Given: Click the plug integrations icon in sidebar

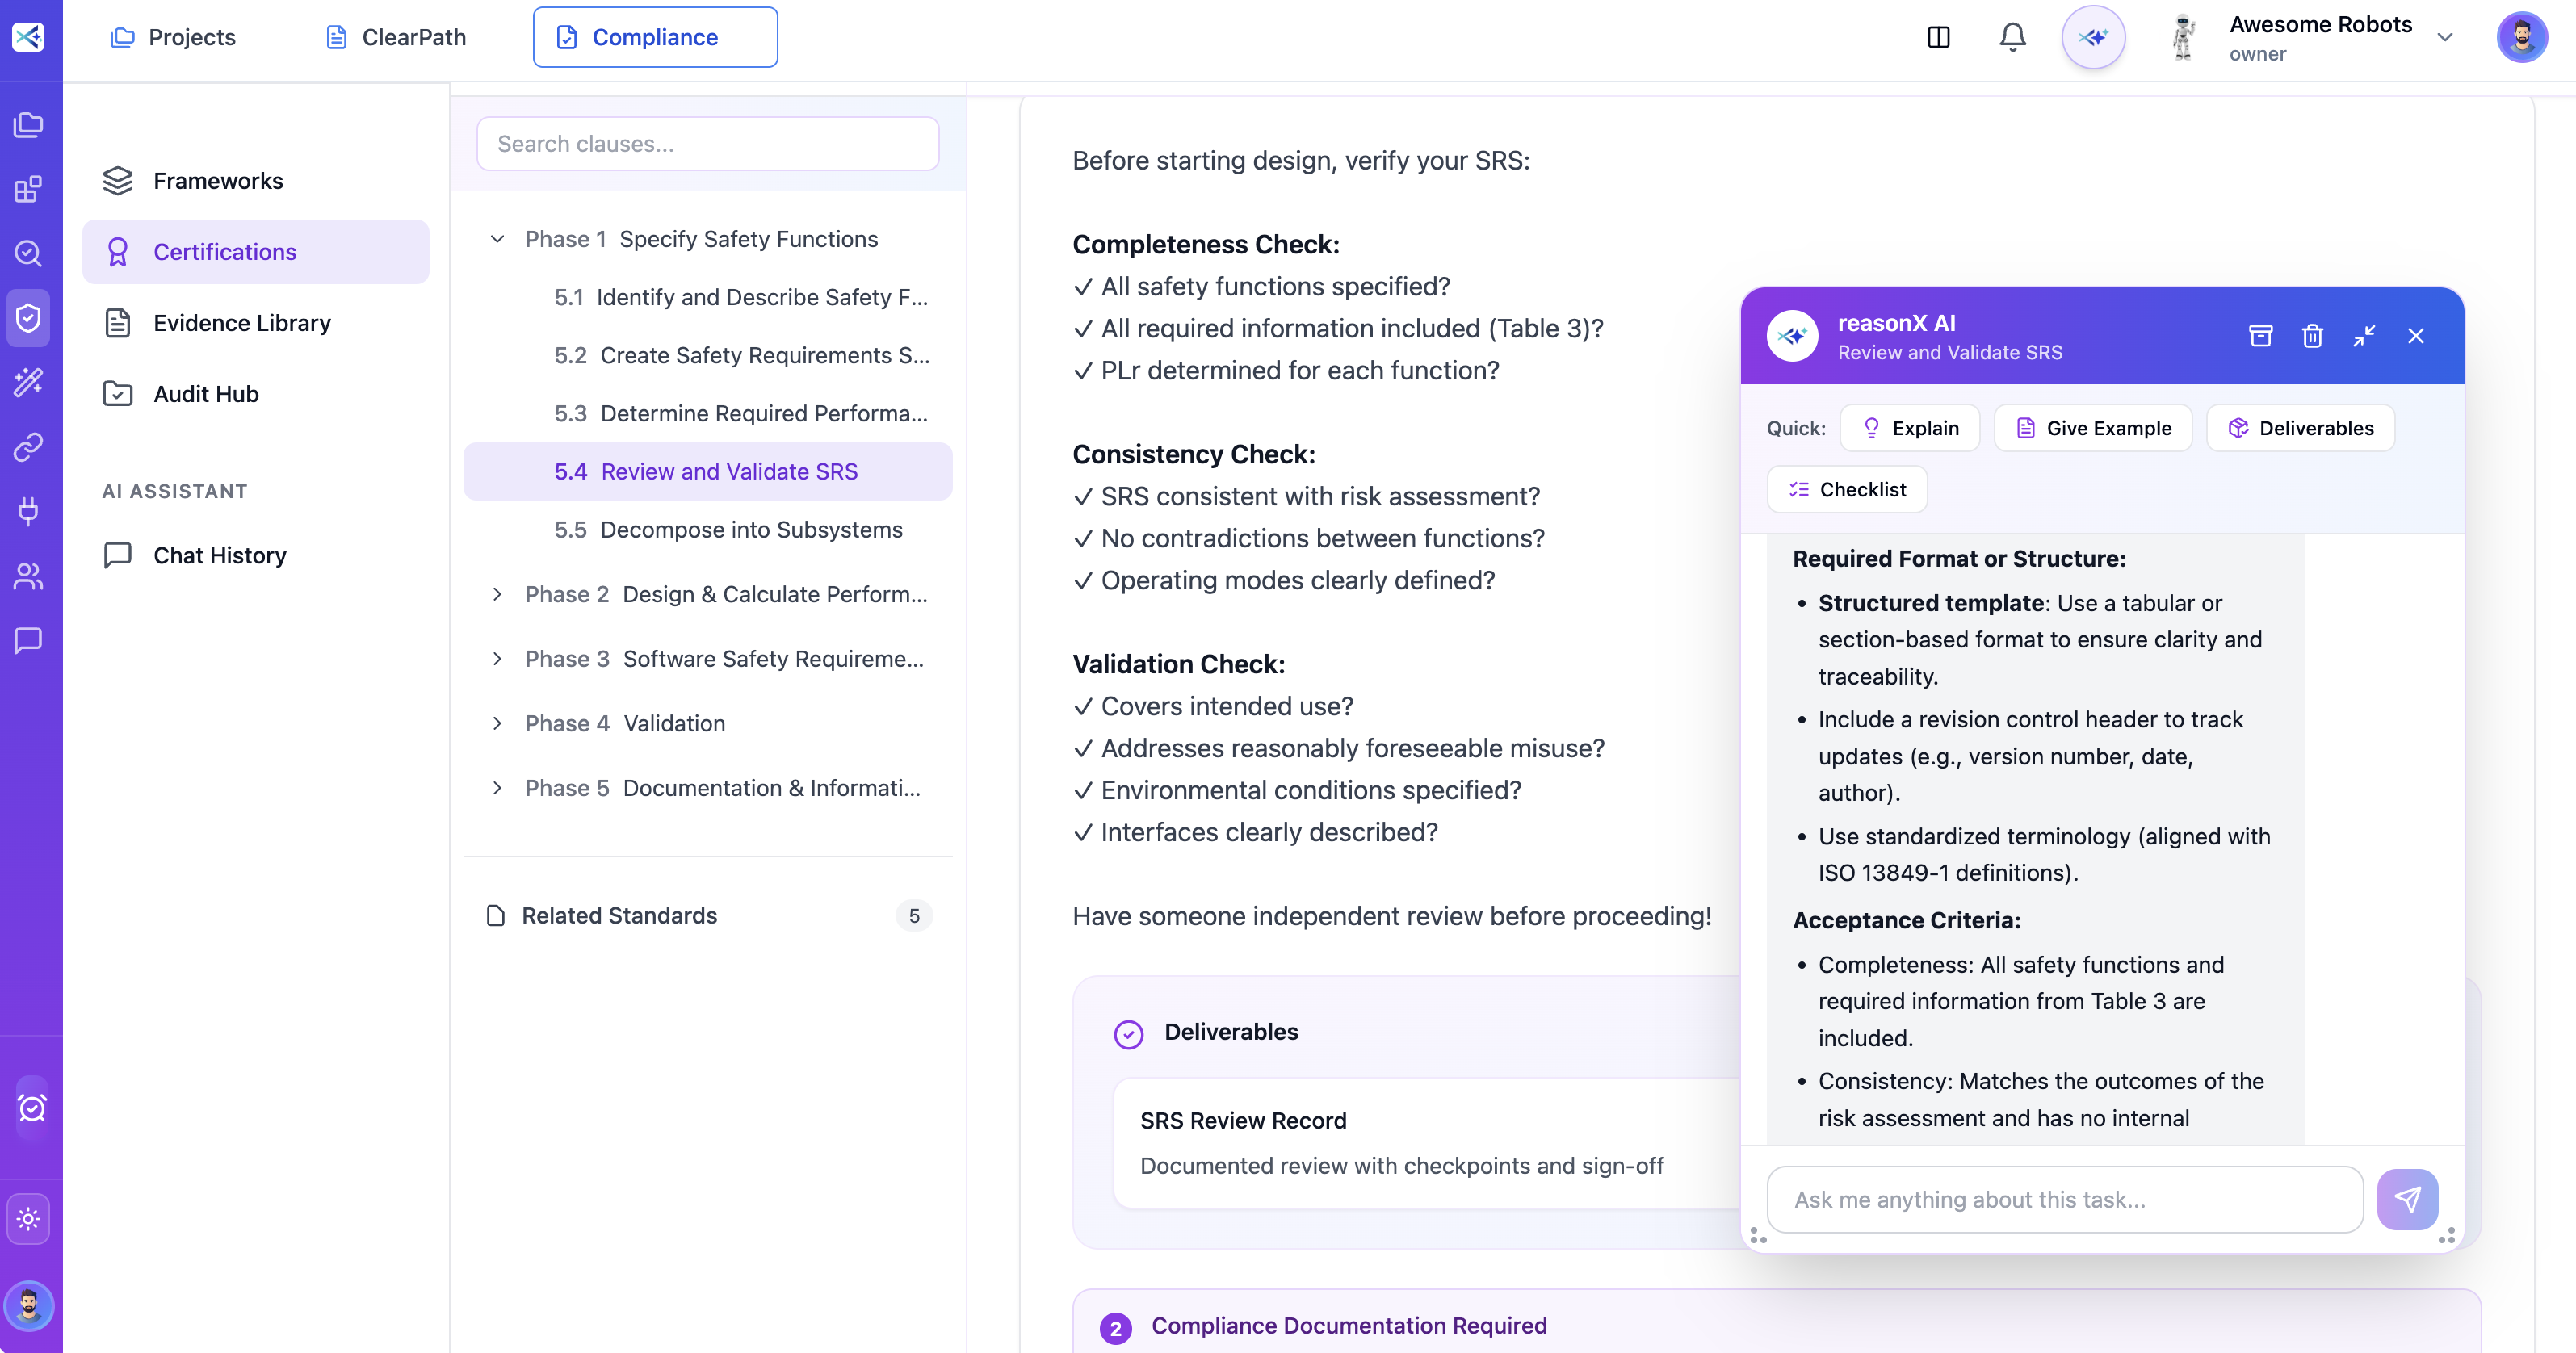Looking at the screenshot, I should (x=28, y=511).
